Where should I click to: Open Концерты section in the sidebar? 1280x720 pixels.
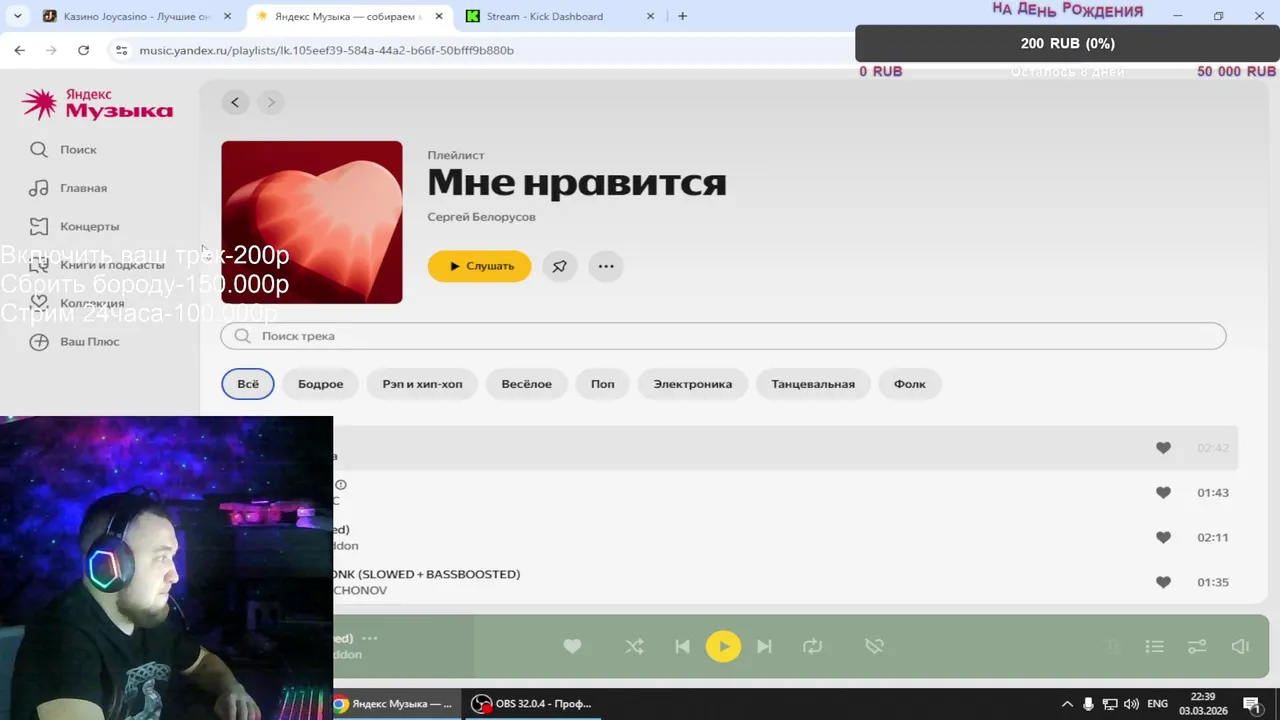tap(75, 226)
